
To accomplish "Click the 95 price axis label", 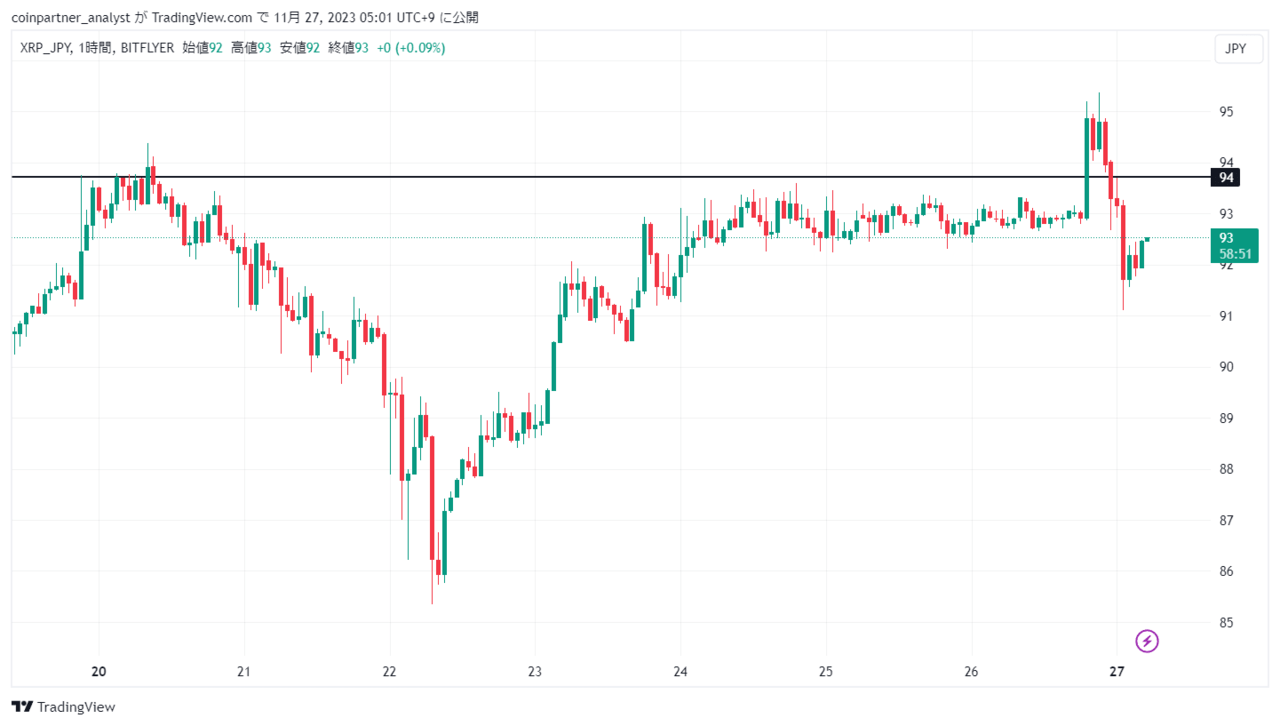I will tap(1226, 111).
